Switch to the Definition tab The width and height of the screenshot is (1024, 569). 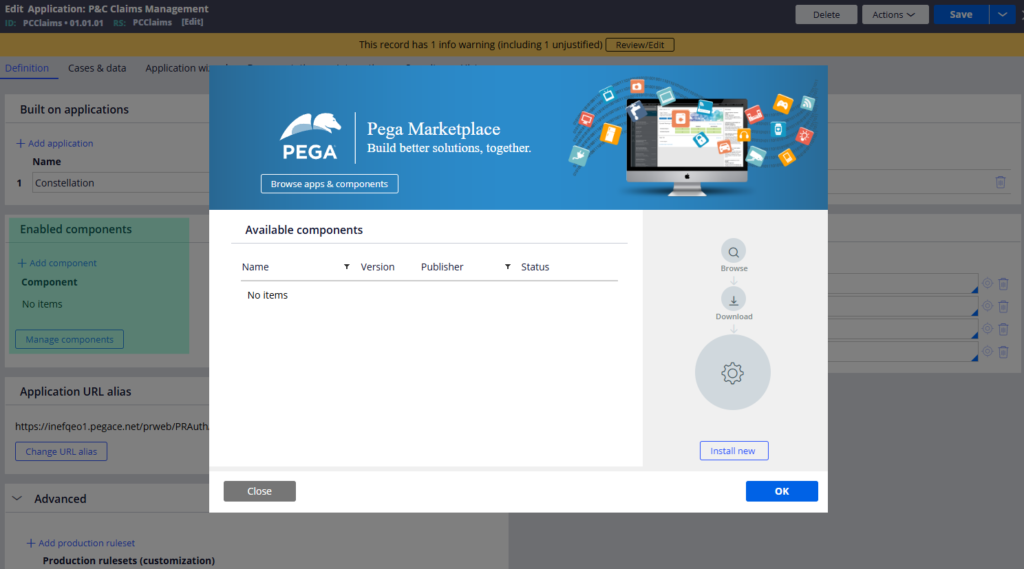27,68
